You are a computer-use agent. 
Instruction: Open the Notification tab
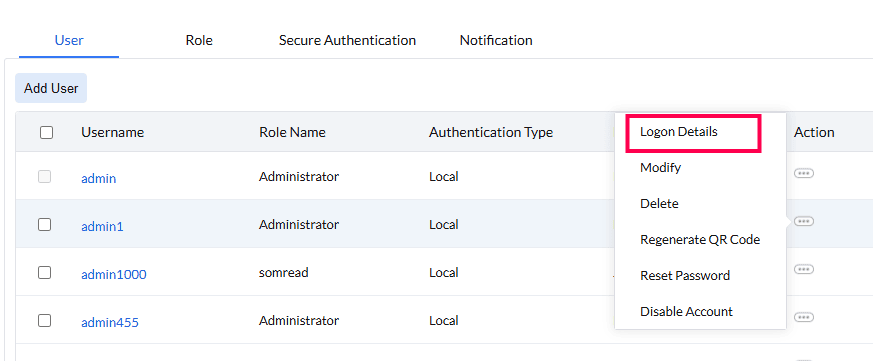click(x=496, y=40)
